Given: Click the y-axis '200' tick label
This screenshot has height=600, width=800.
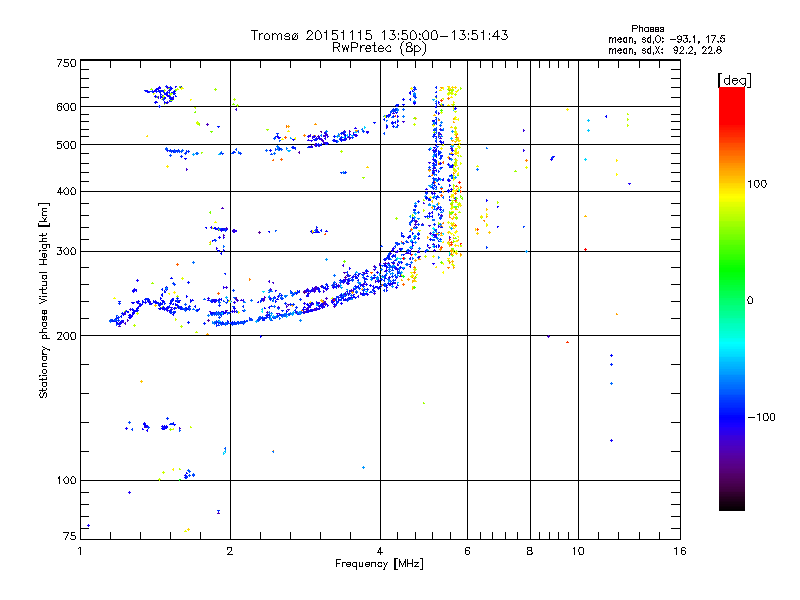Looking at the screenshot, I should [x=66, y=336].
